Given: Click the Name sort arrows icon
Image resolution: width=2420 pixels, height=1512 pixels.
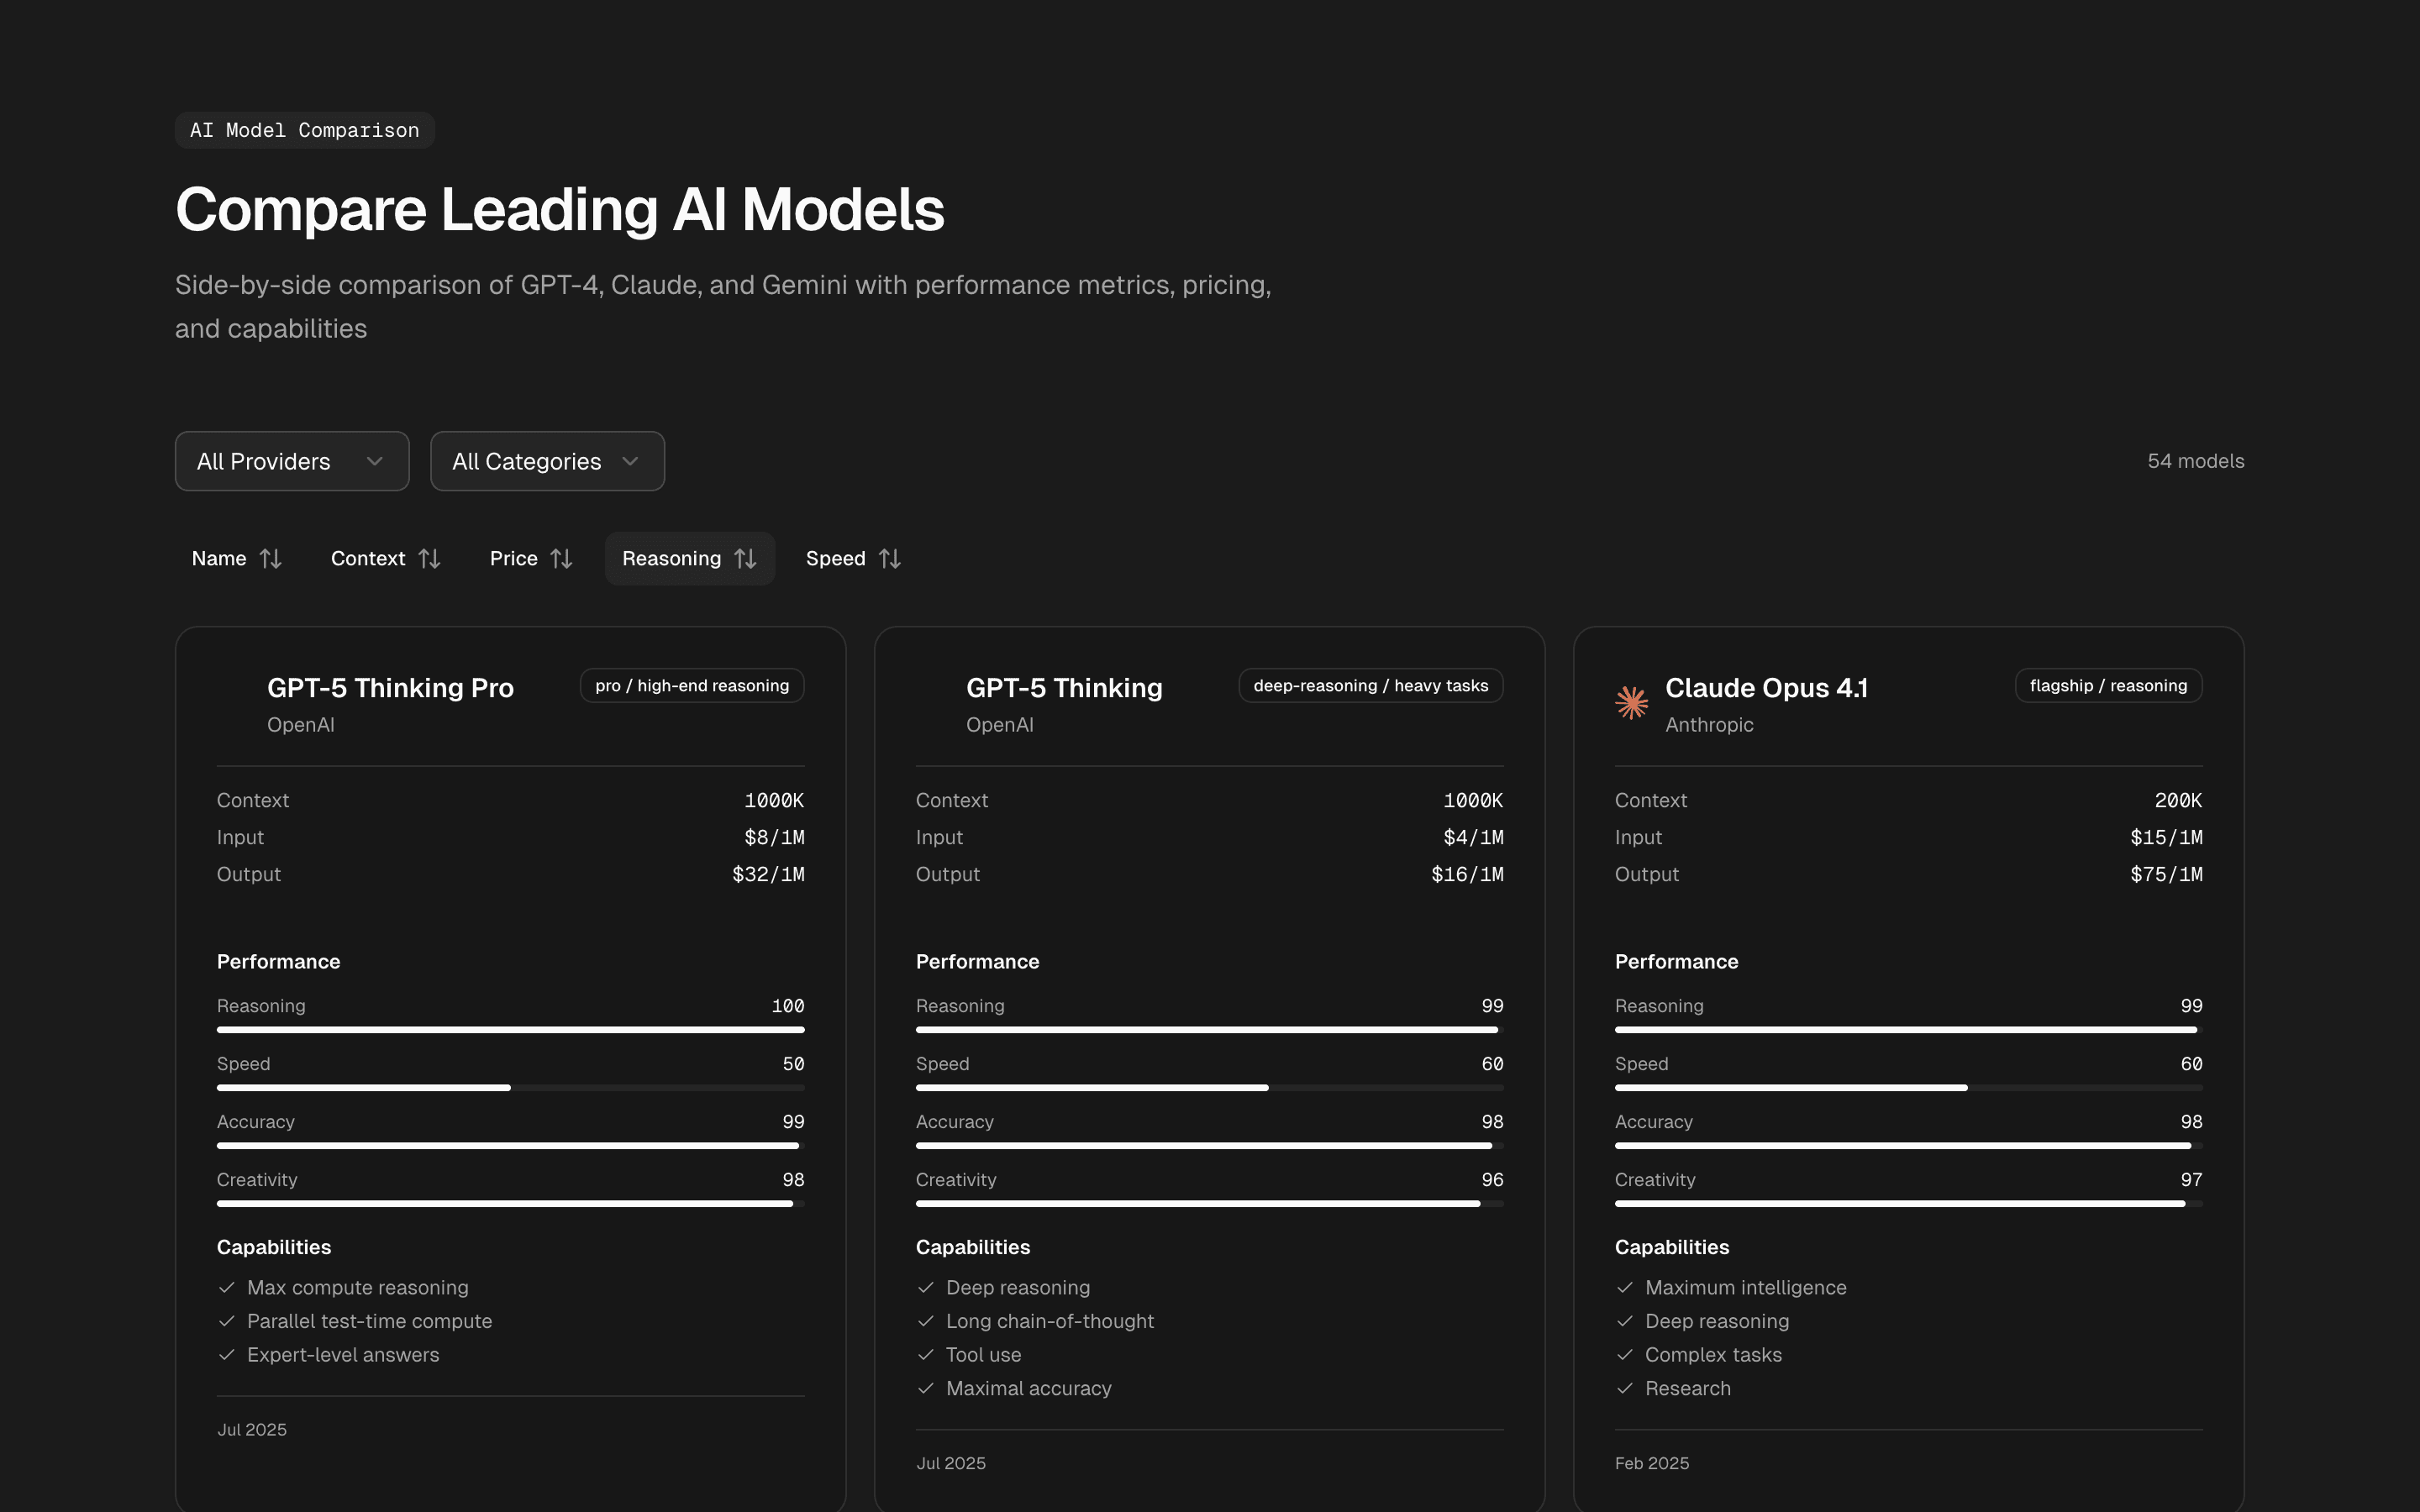Looking at the screenshot, I should (270, 559).
